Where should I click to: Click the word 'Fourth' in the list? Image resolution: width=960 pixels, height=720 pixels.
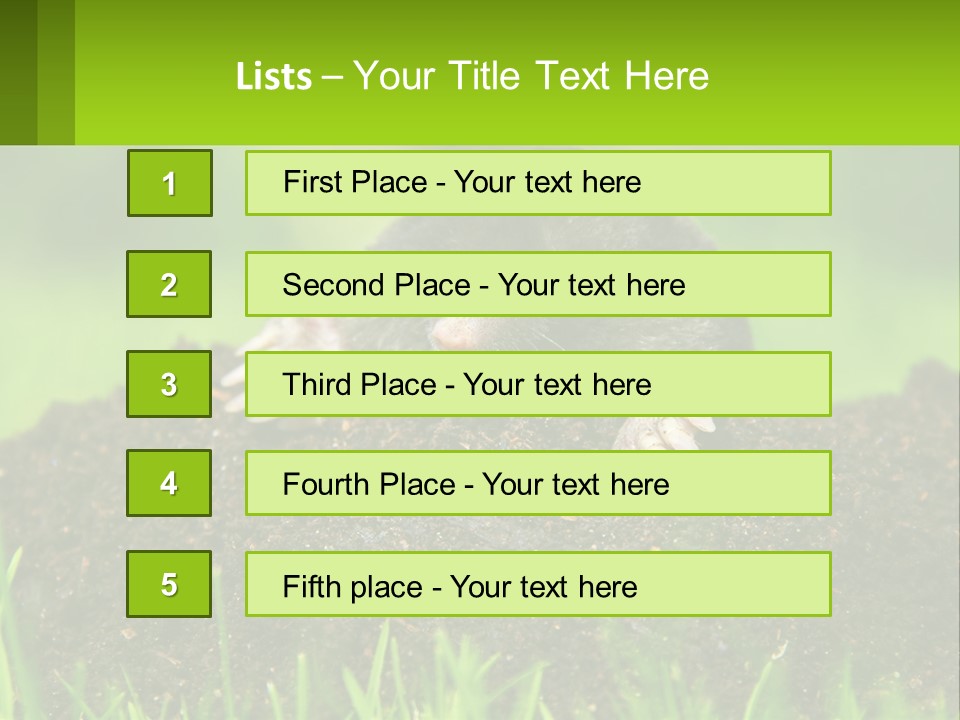click(331, 484)
